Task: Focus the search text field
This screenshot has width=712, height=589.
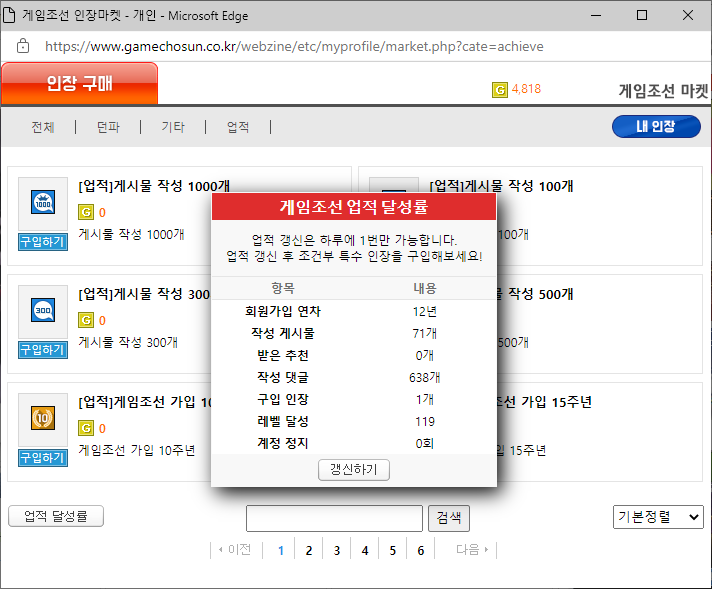Action: tap(334, 518)
